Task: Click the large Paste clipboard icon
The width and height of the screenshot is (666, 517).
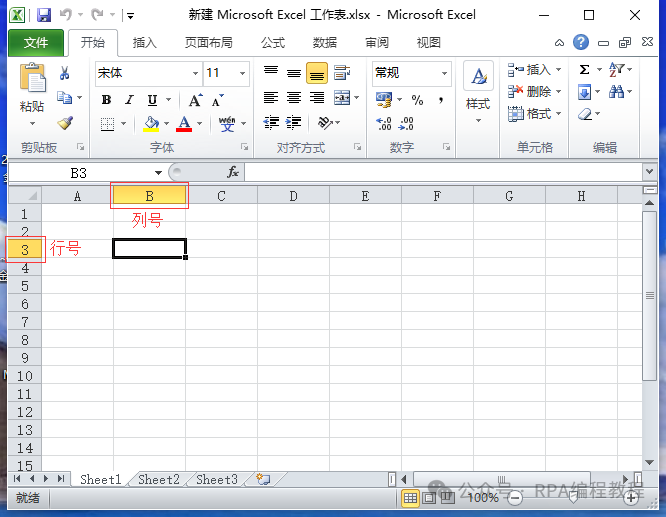Action: tap(32, 77)
